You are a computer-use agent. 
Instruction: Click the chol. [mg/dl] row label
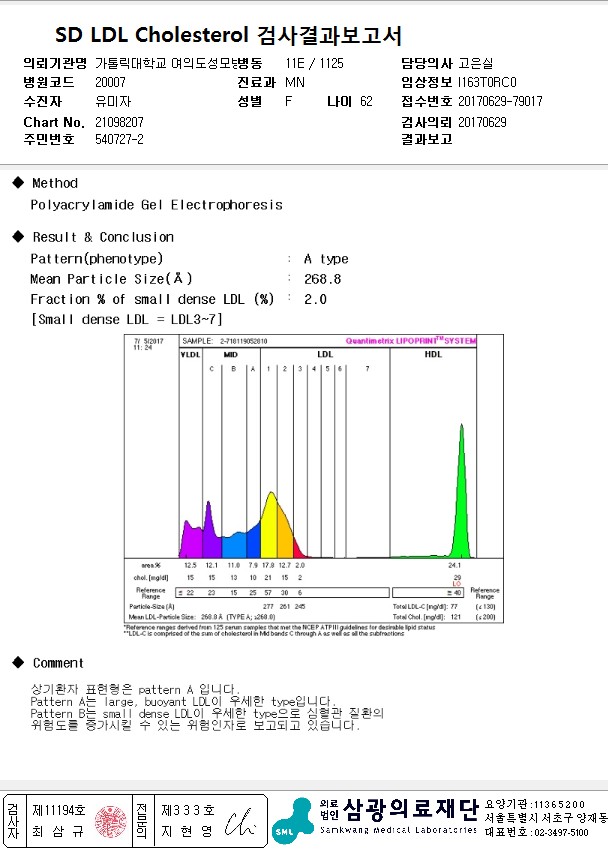coord(151,577)
